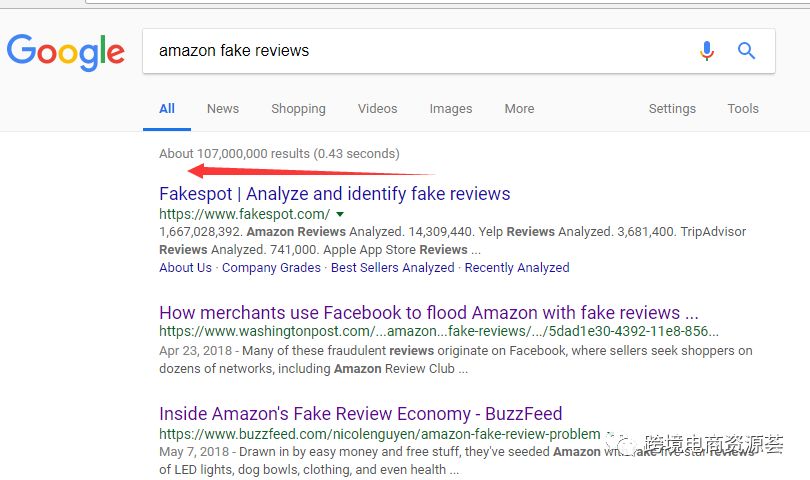The image size is (810, 480).
Task: Click the Company Grades sitelink
Action: (271, 268)
